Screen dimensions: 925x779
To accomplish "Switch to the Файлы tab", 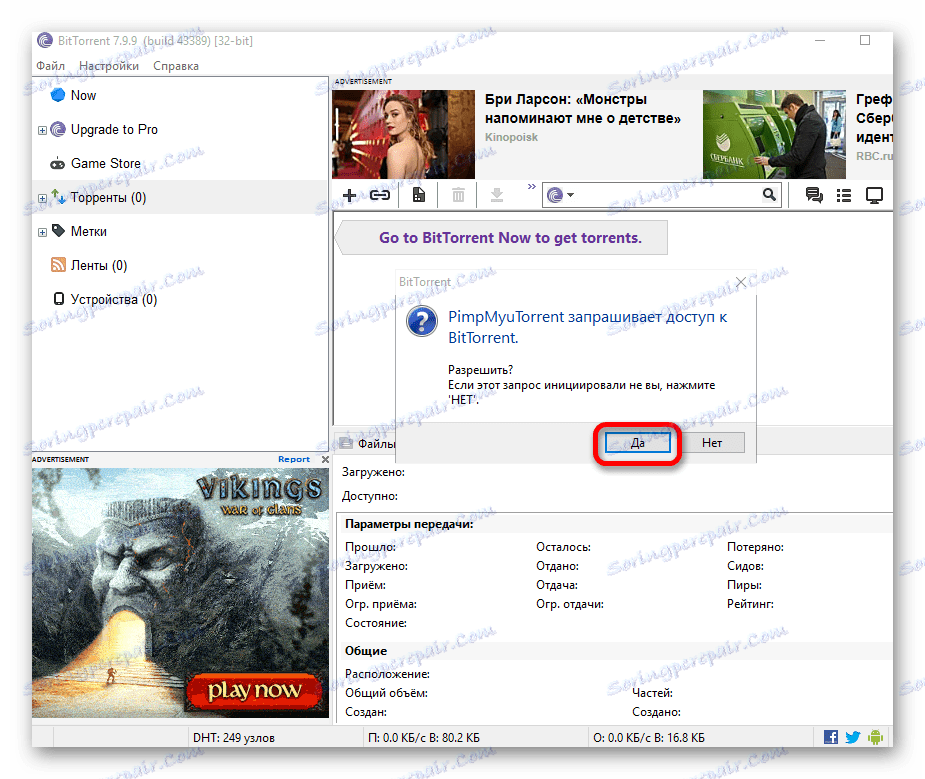I will pos(375,443).
